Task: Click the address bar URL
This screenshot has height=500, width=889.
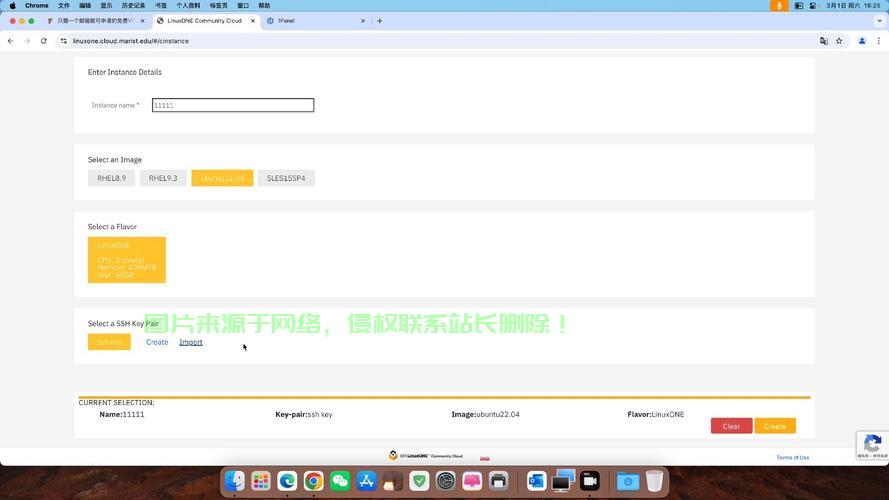Action: (131, 41)
